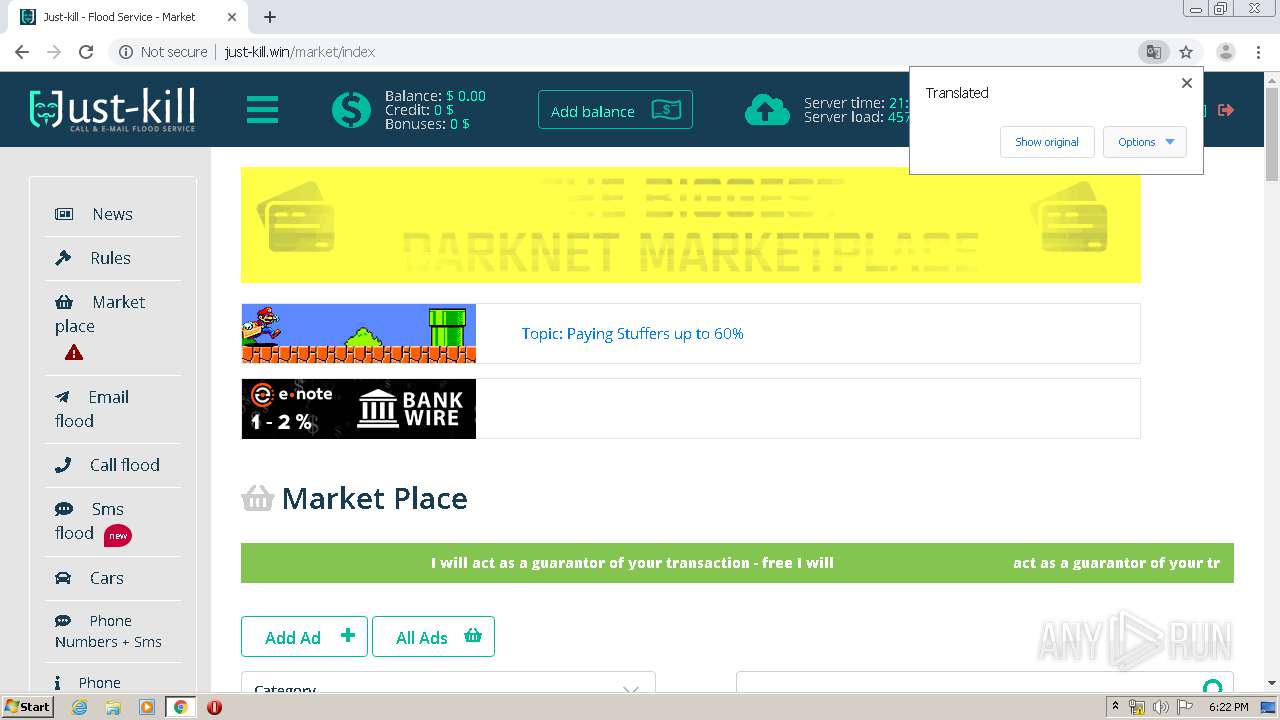This screenshot has width=1280, height=720.
Task: Open Rules in sidebar
Action: point(112,258)
